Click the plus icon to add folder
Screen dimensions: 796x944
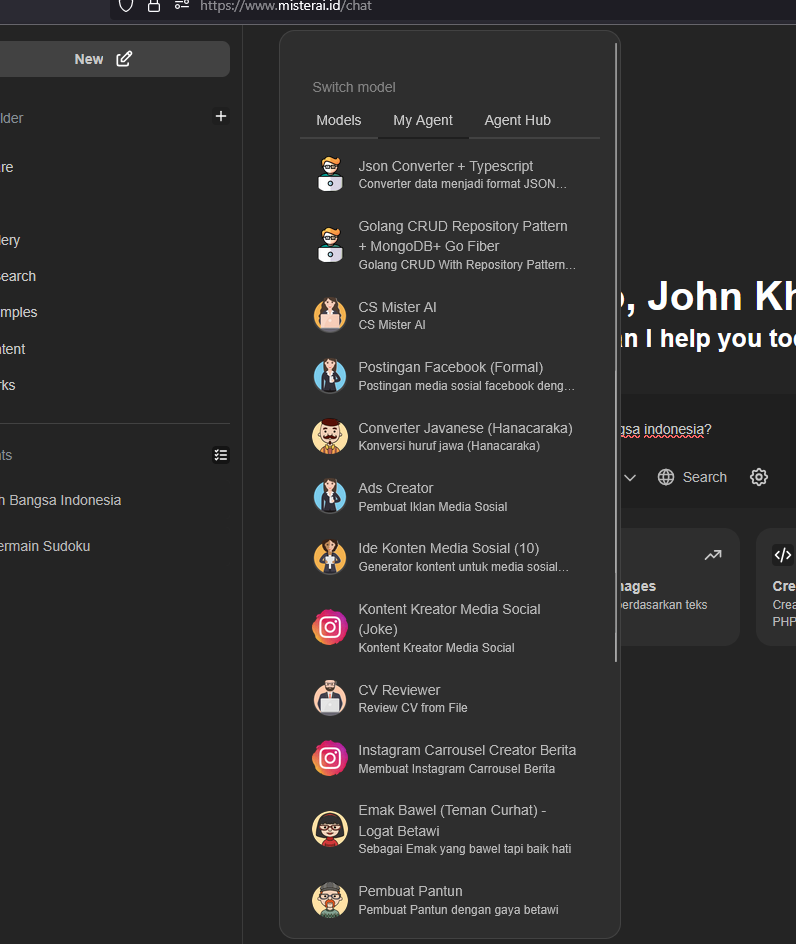[x=221, y=117]
